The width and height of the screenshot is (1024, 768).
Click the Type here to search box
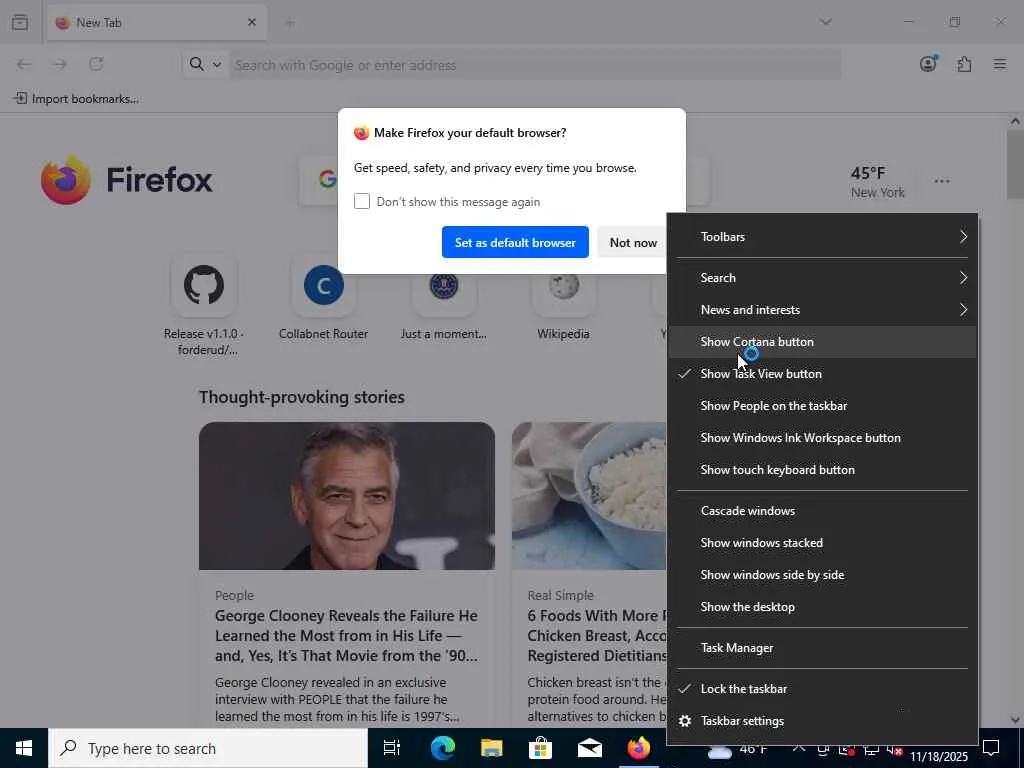[208, 748]
